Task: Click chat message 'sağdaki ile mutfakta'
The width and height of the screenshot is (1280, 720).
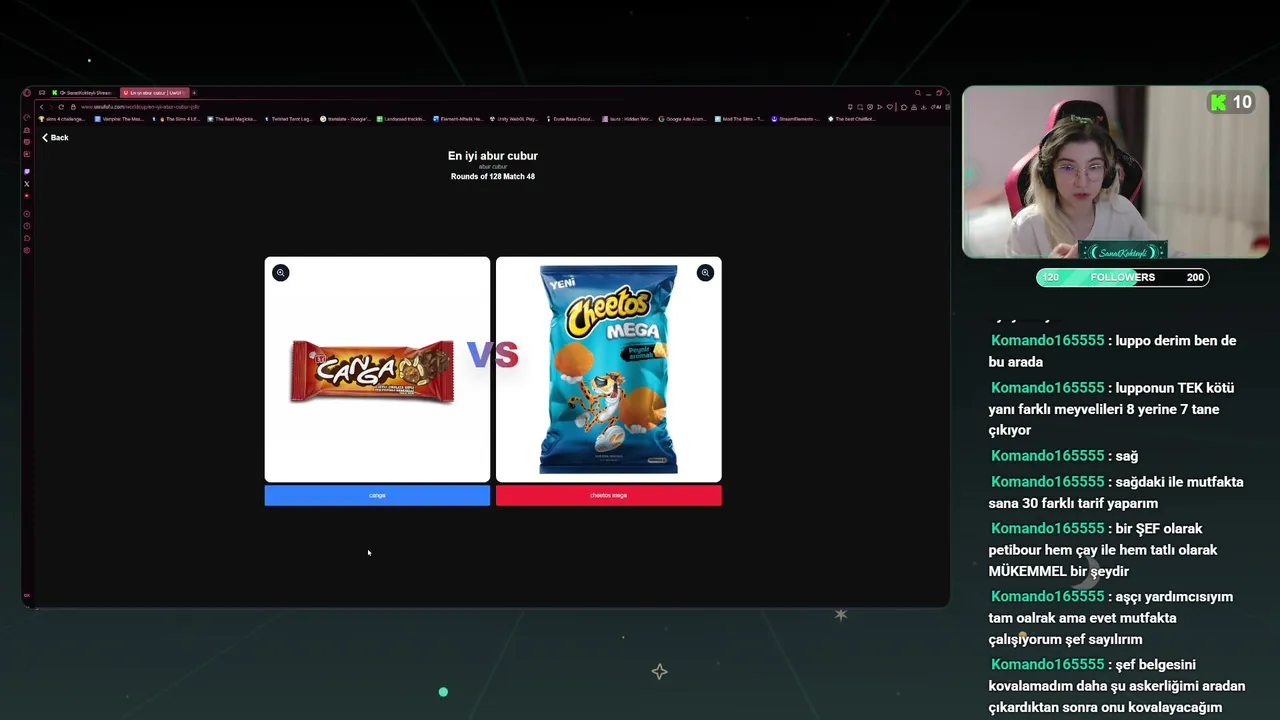Action: pos(1116,492)
